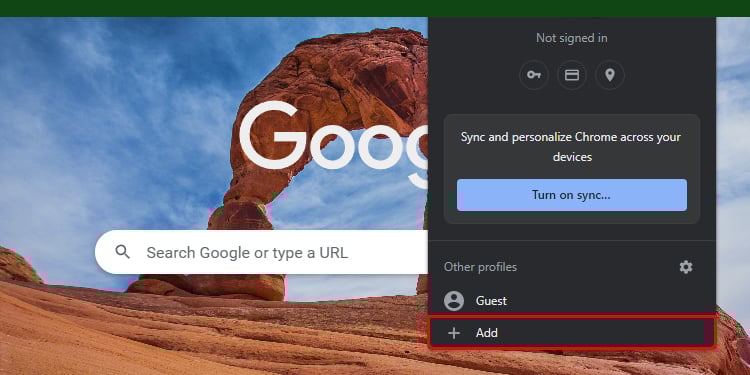Click the Guest profile avatar icon
The height and width of the screenshot is (375, 750).
453,301
